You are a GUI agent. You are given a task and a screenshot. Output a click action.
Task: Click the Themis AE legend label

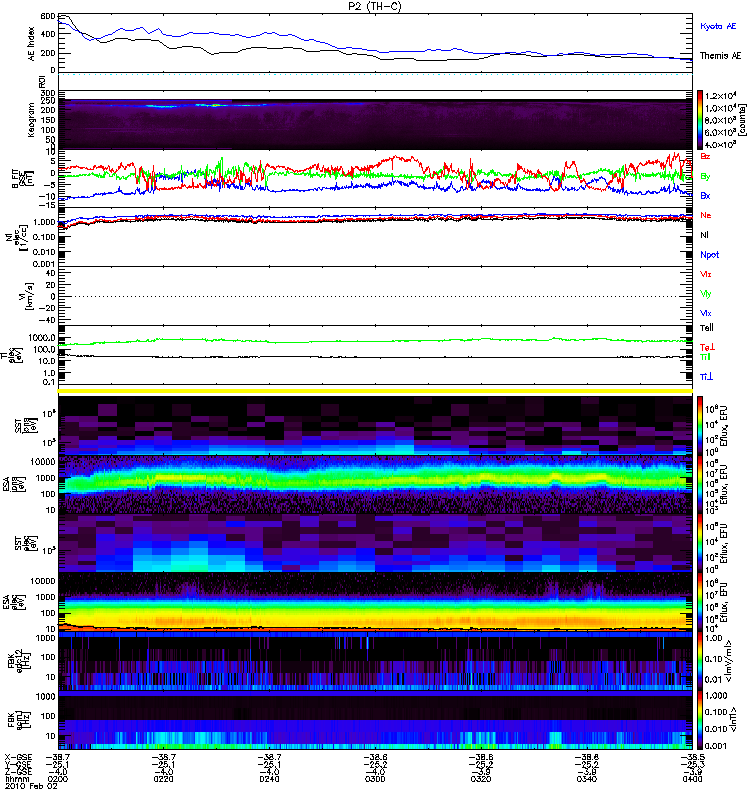pos(720,56)
